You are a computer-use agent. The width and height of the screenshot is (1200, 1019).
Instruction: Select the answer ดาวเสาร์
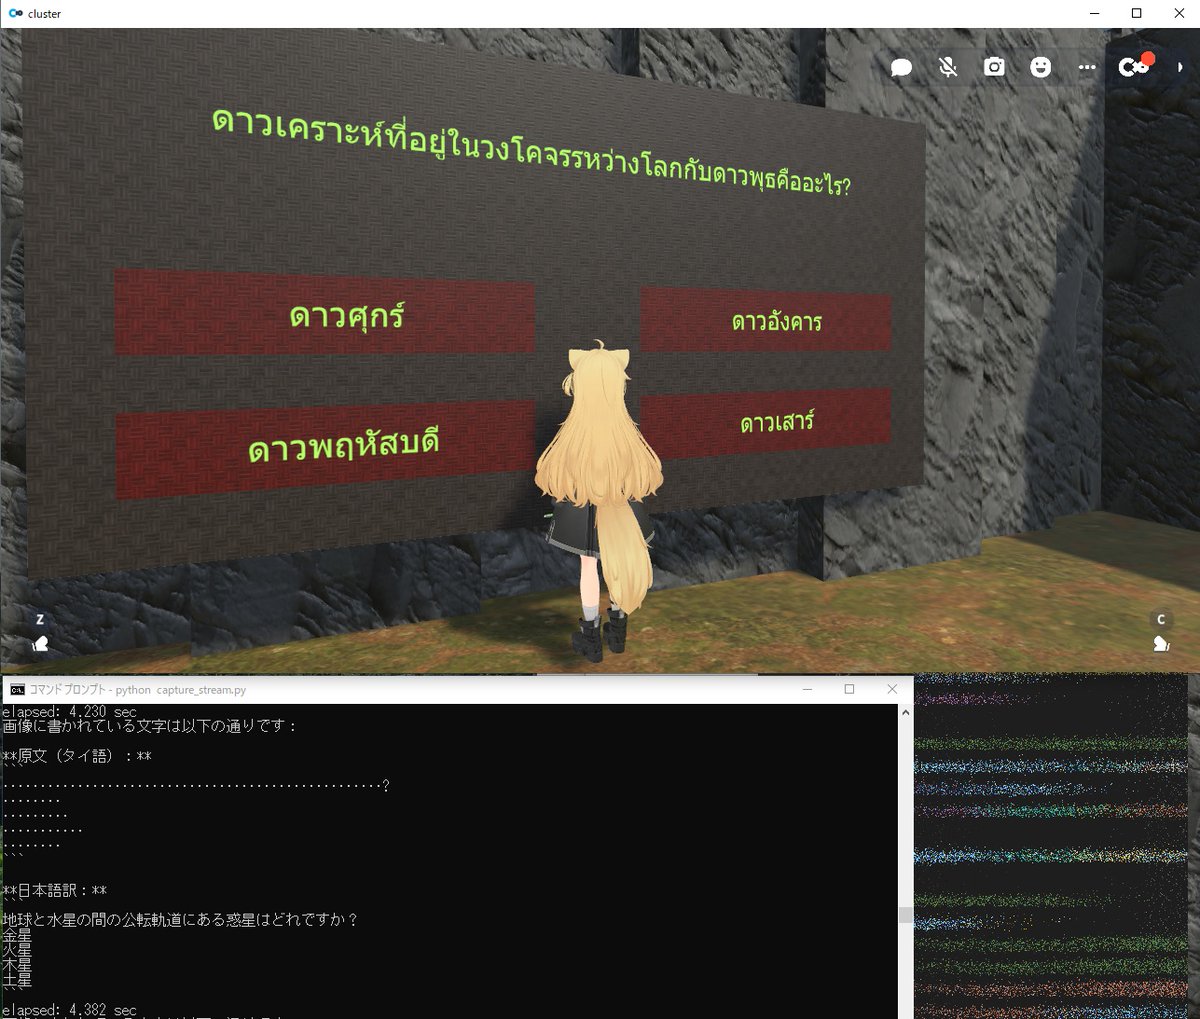[765, 426]
